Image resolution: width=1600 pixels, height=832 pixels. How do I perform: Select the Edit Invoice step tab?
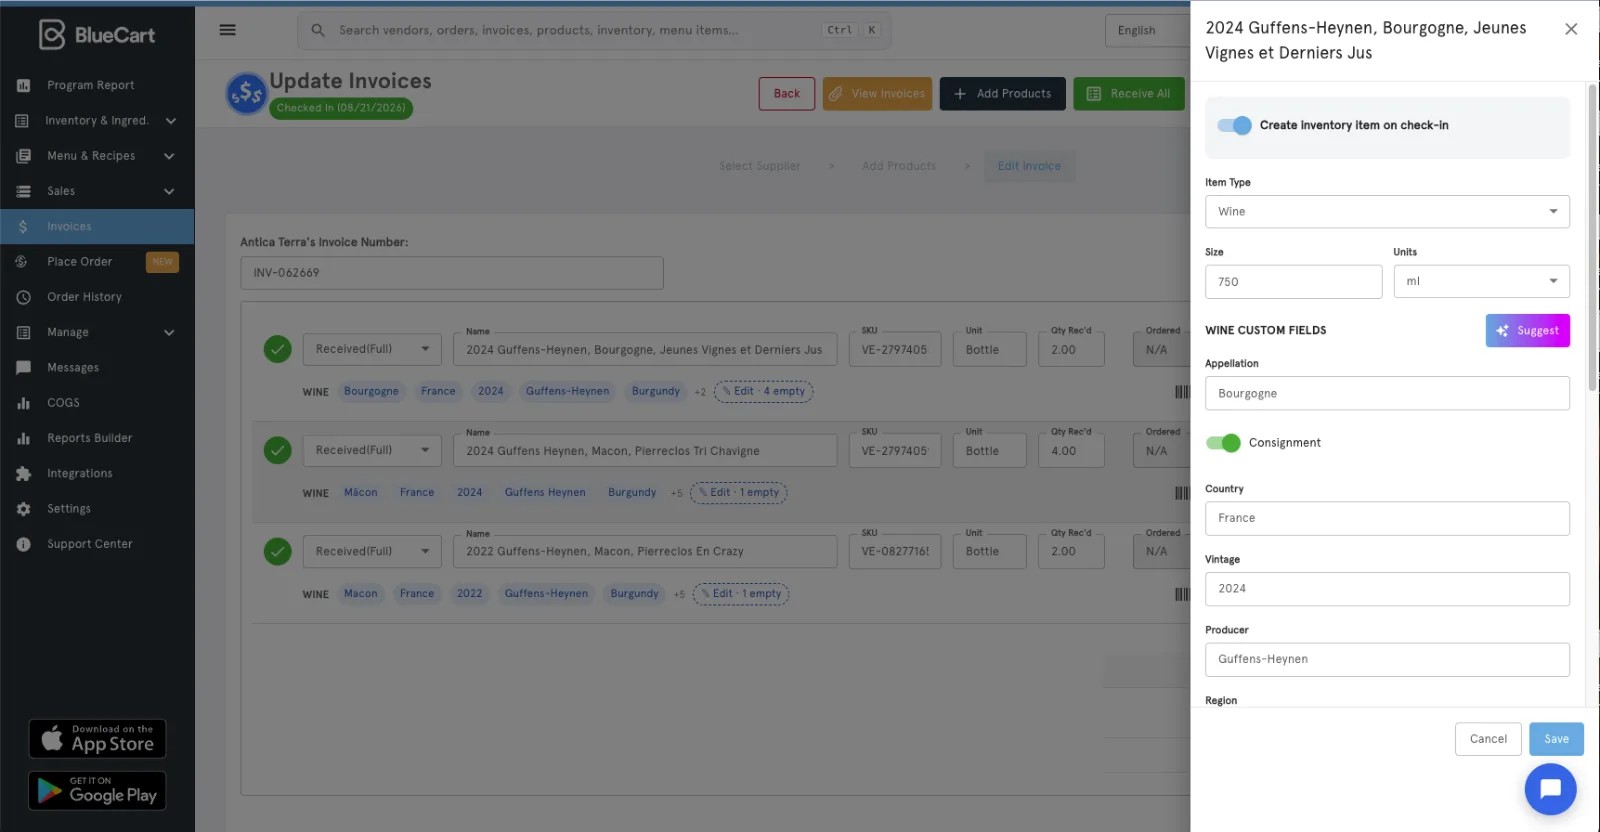[x=1029, y=166]
